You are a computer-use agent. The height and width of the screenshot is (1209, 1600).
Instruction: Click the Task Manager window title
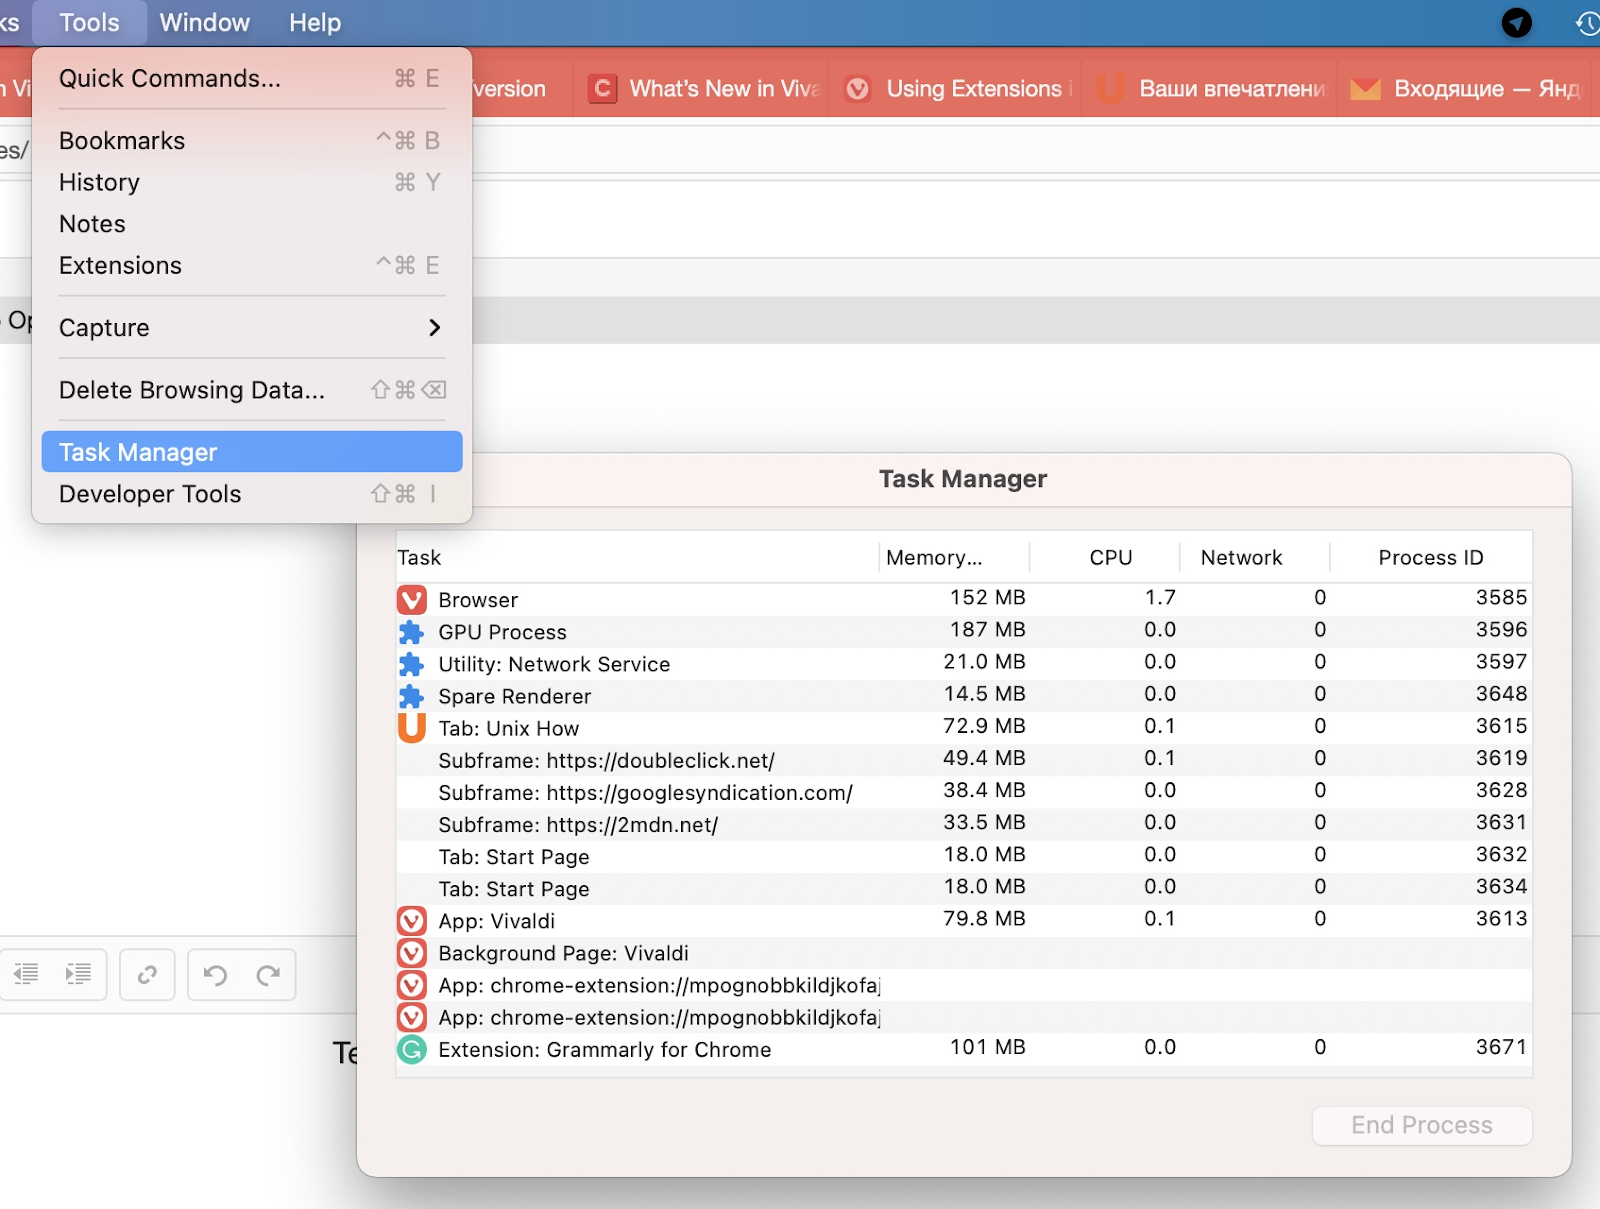pos(963,479)
